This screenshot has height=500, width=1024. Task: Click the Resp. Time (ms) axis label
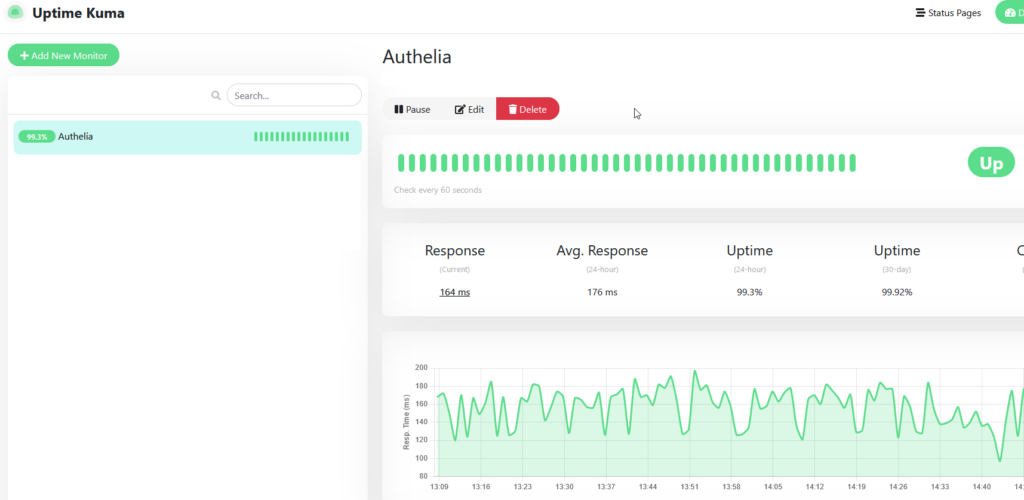[406, 422]
